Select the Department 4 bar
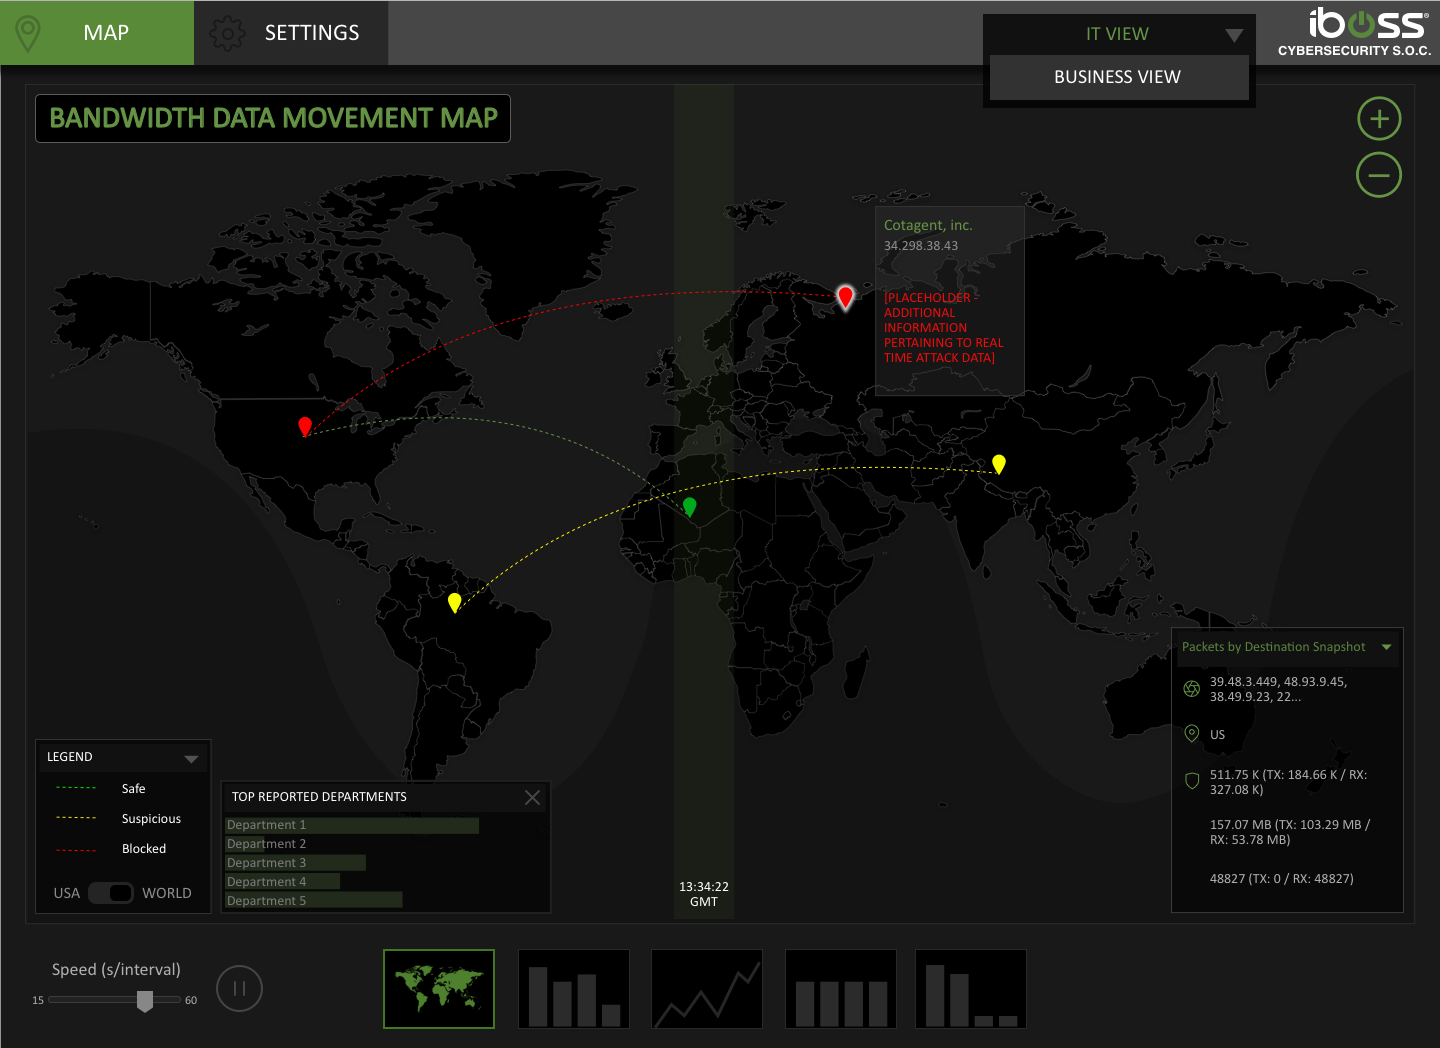Screen dimensions: 1440x1048 coord(282,882)
